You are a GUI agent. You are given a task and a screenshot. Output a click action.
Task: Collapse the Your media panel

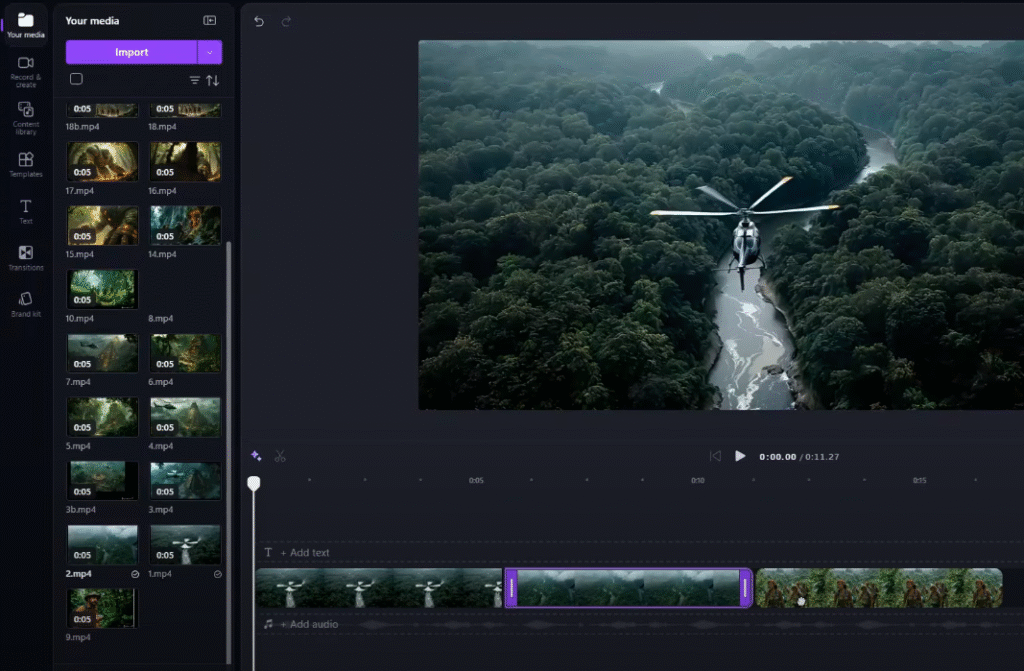coord(210,20)
